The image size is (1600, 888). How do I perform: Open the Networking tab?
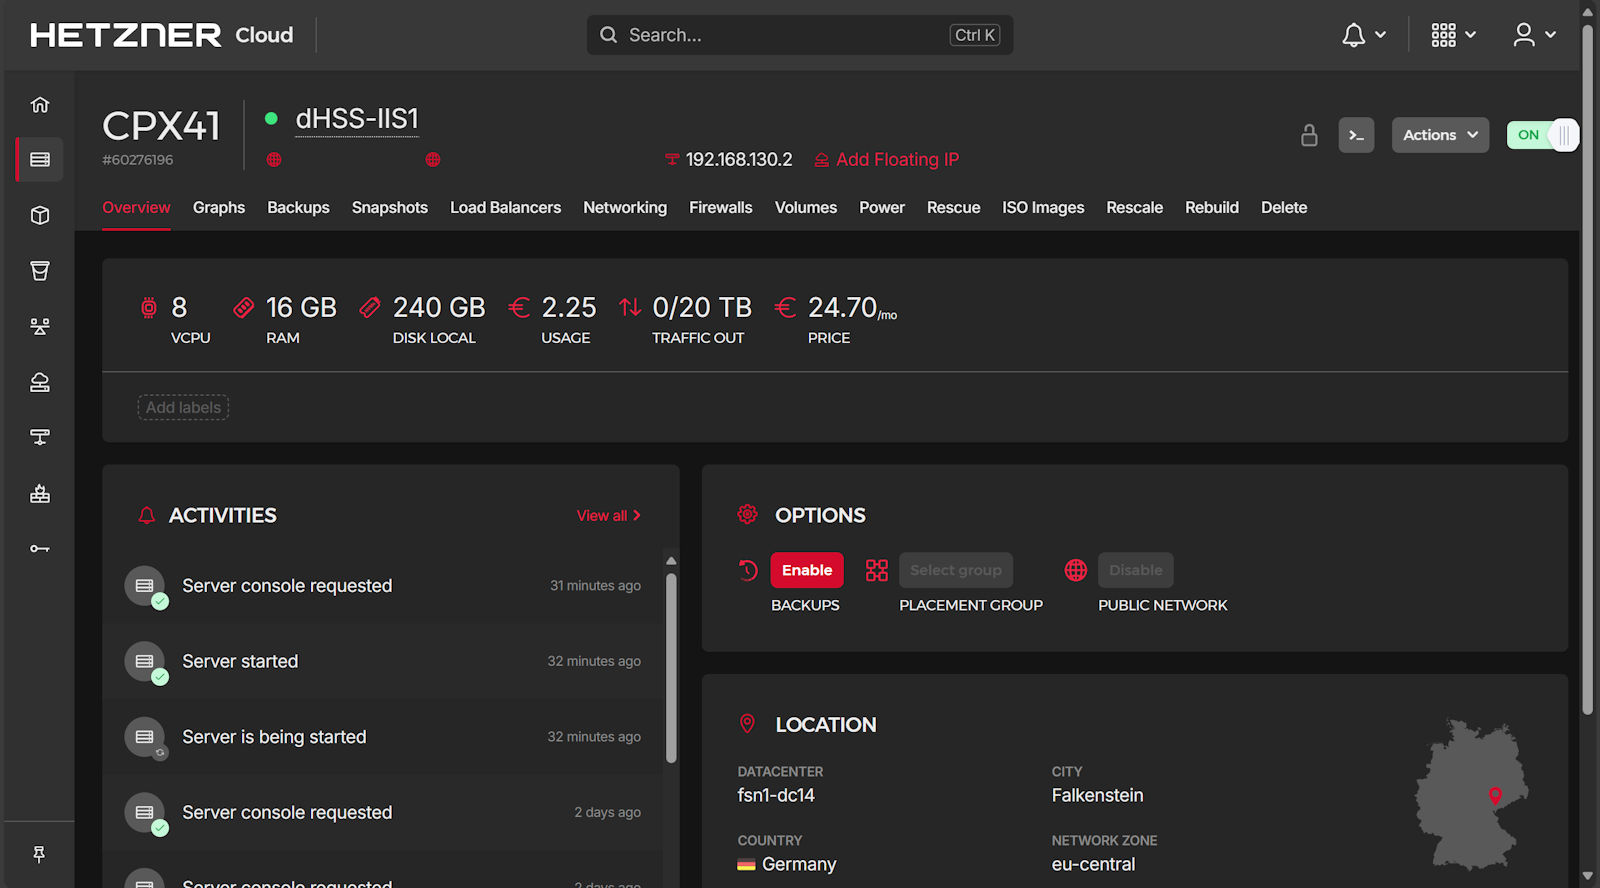(x=625, y=207)
